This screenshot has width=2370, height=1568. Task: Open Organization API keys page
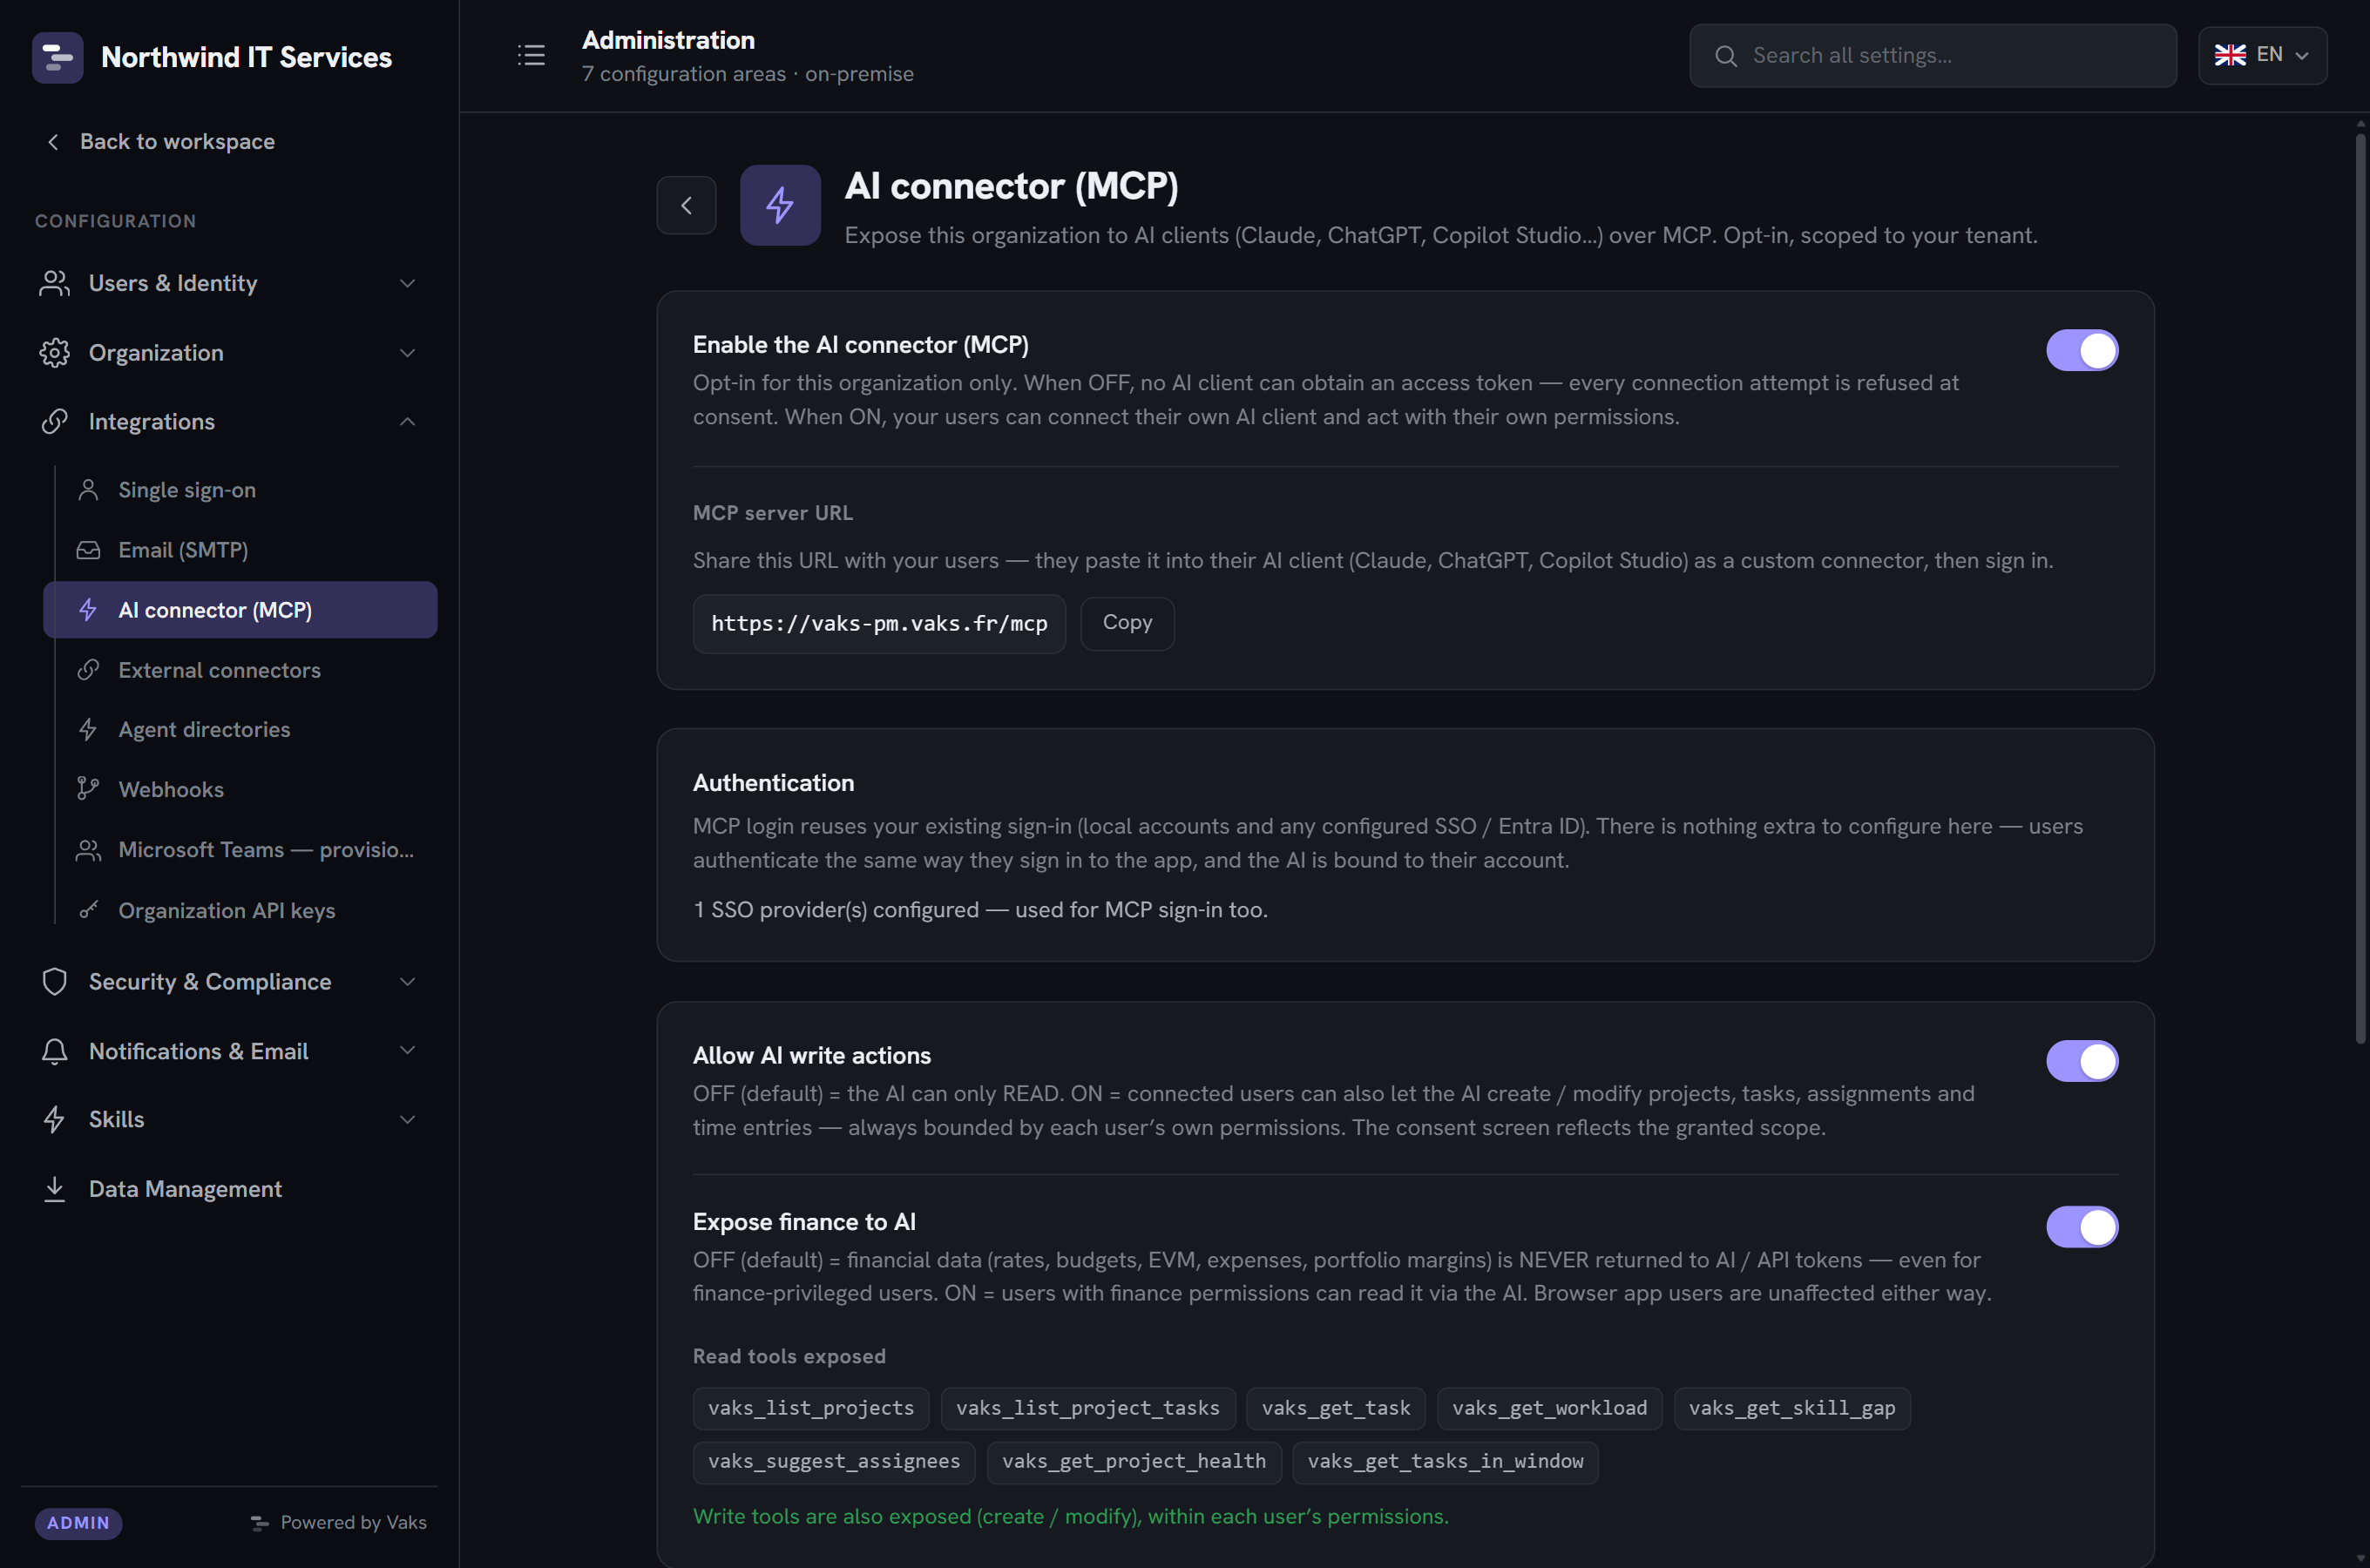point(240,910)
